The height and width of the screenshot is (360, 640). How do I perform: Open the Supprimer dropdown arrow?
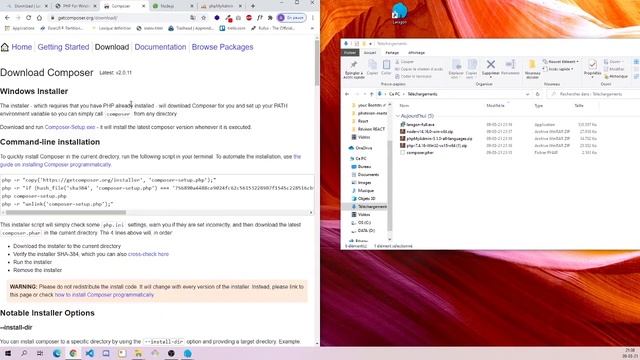491,77
